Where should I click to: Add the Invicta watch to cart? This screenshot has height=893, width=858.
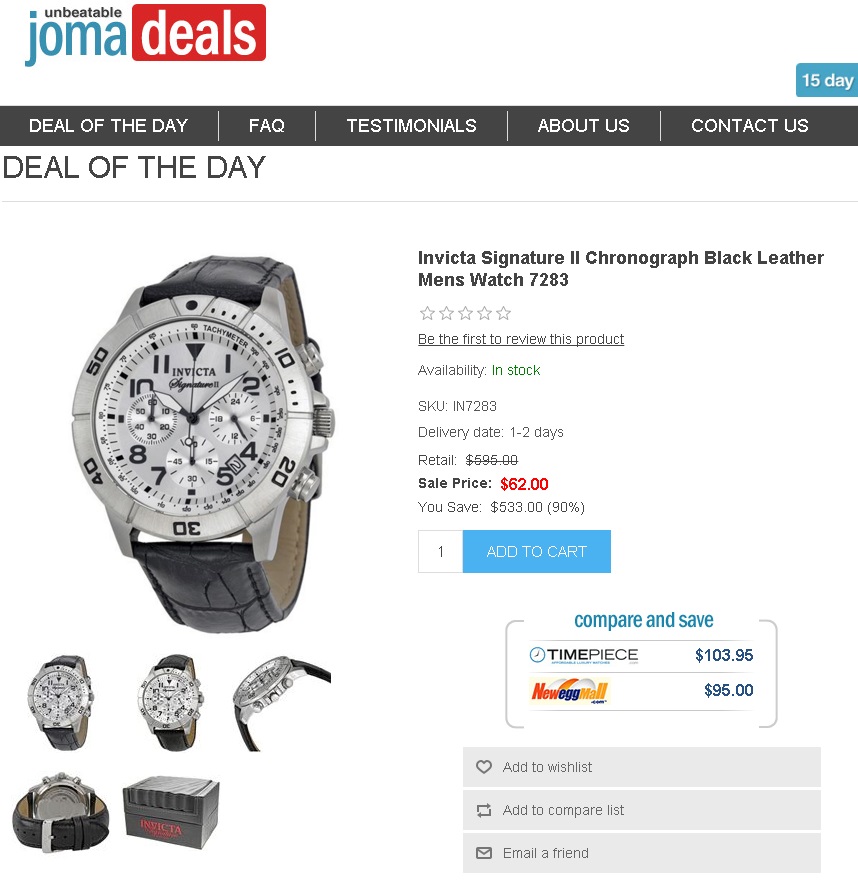(x=536, y=551)
